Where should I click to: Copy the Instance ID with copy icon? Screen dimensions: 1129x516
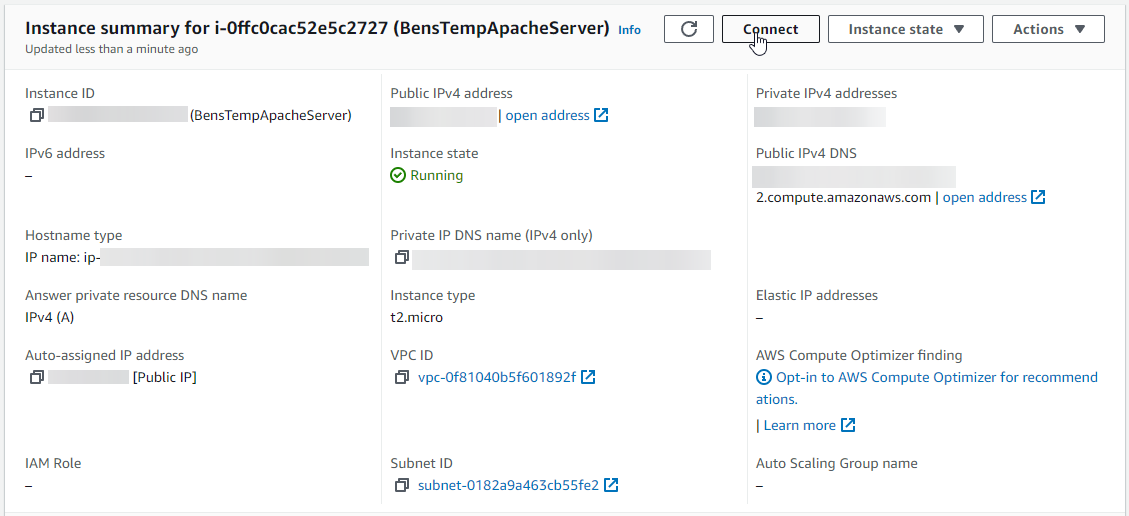[37, 115]
